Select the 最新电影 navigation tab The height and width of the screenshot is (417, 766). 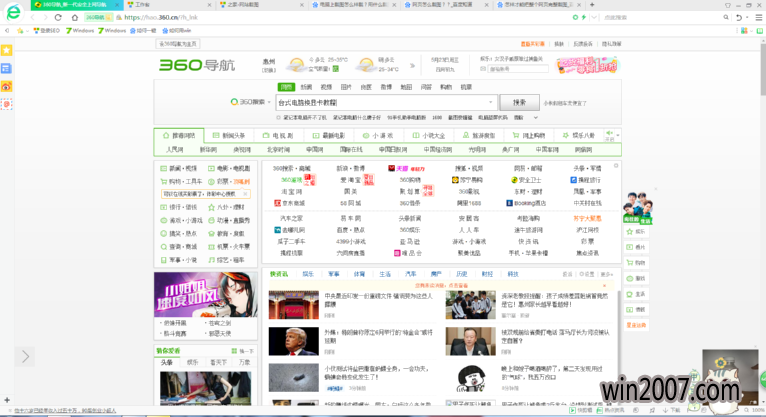(x=329, y=135)
